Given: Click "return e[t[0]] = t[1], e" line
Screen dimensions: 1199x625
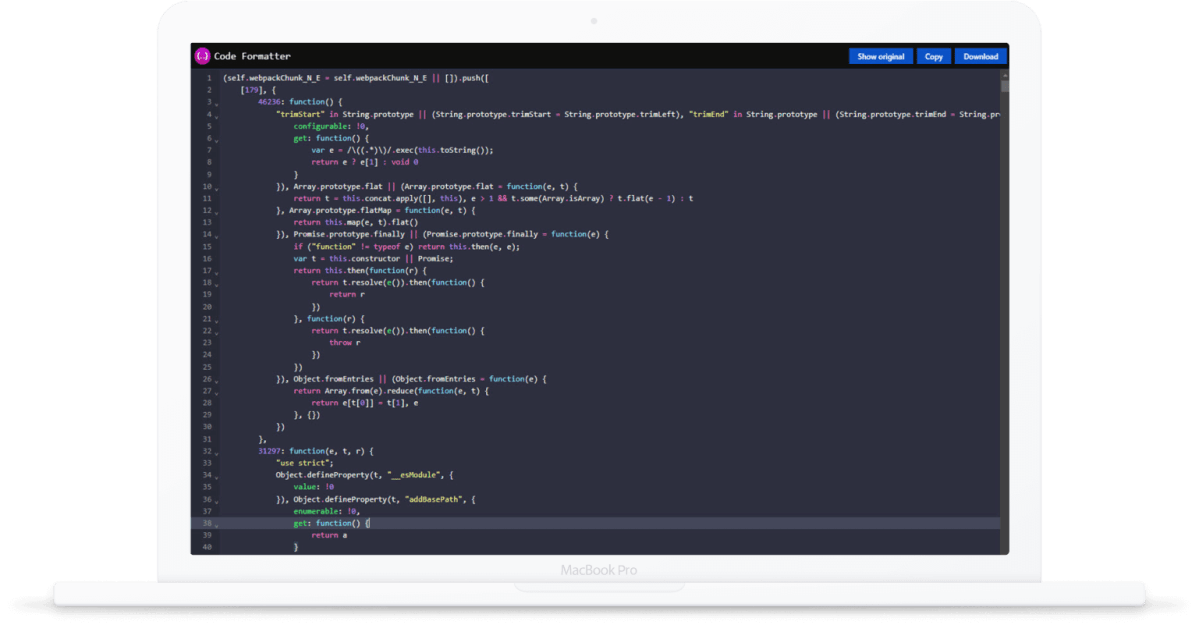Looking at the screenshot, I should pos(365,402).
